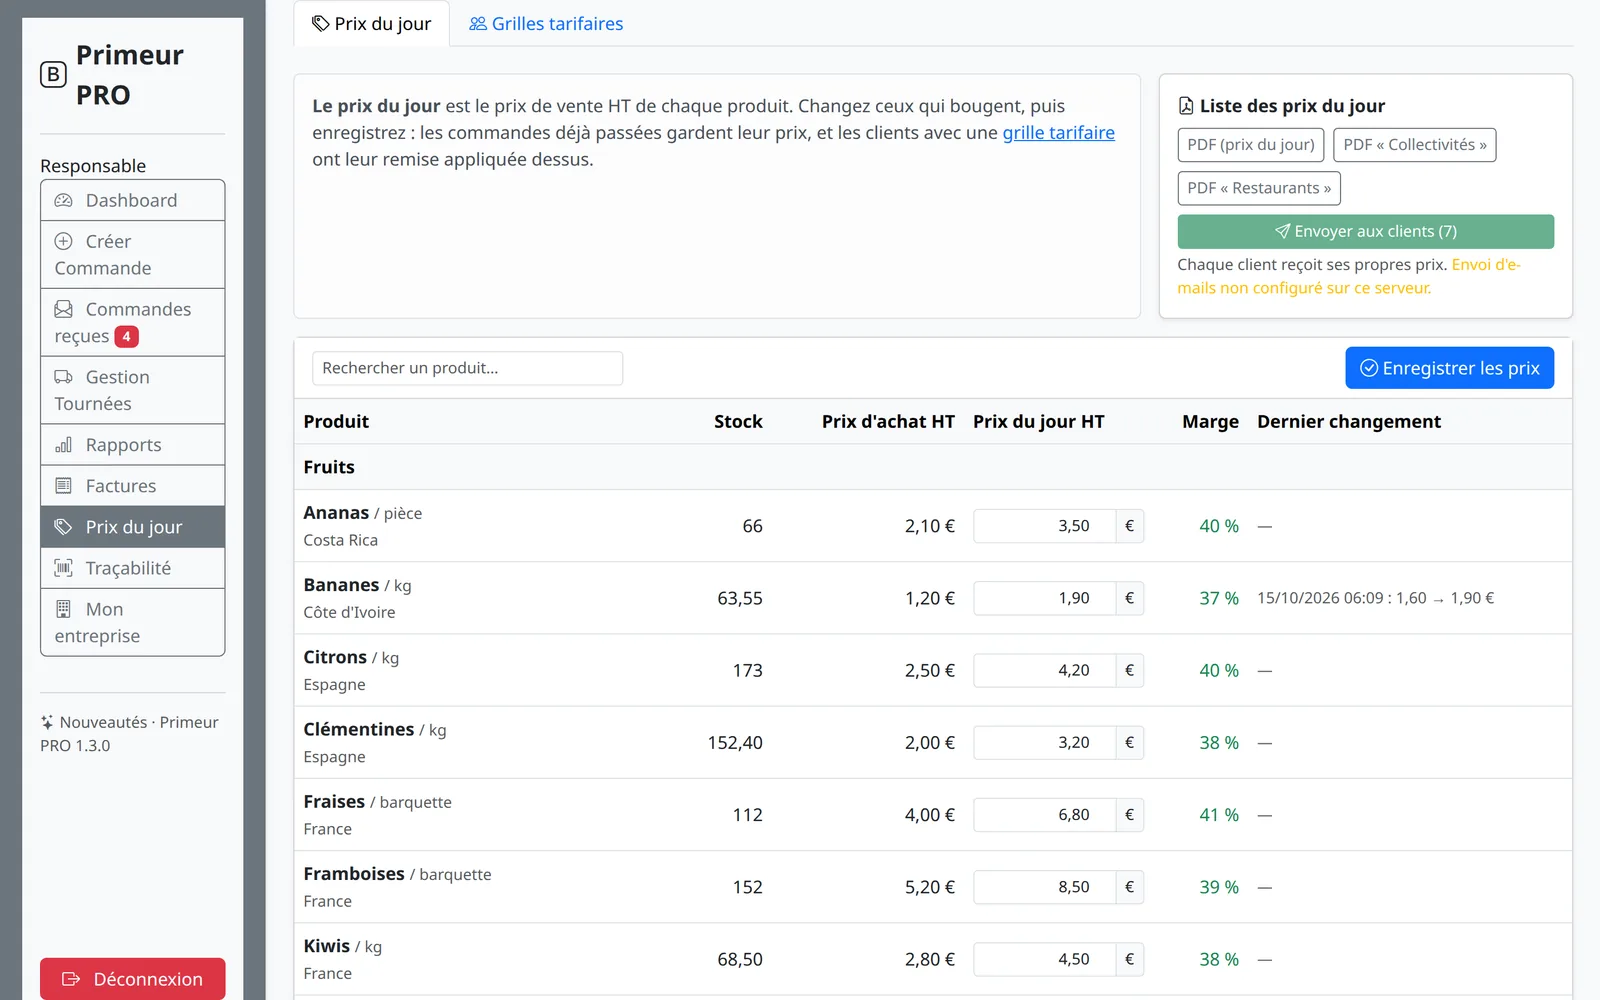The height and width of the screenshot is (1000, 1600).
Task: Edit the Kiwis prix du jour field
Action: pyautogui.click(x=1045, y=959)
